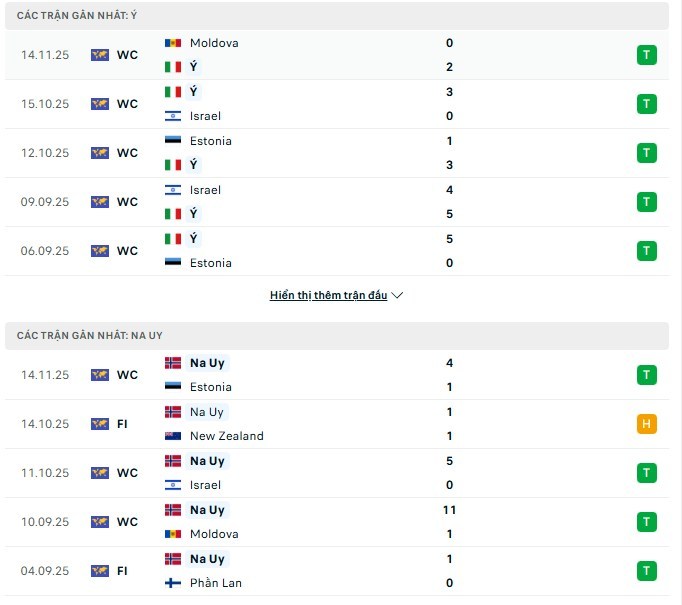Open the Na Uy vs New Zealand match row
The height and width of the screenshot is (605, 682).
(x=340, y=424)
